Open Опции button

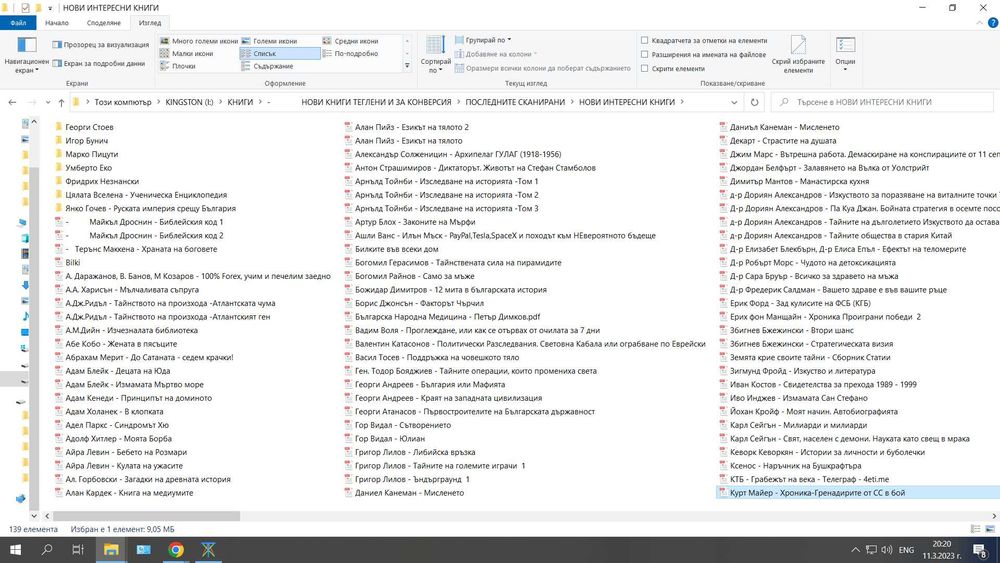point(845,54)
